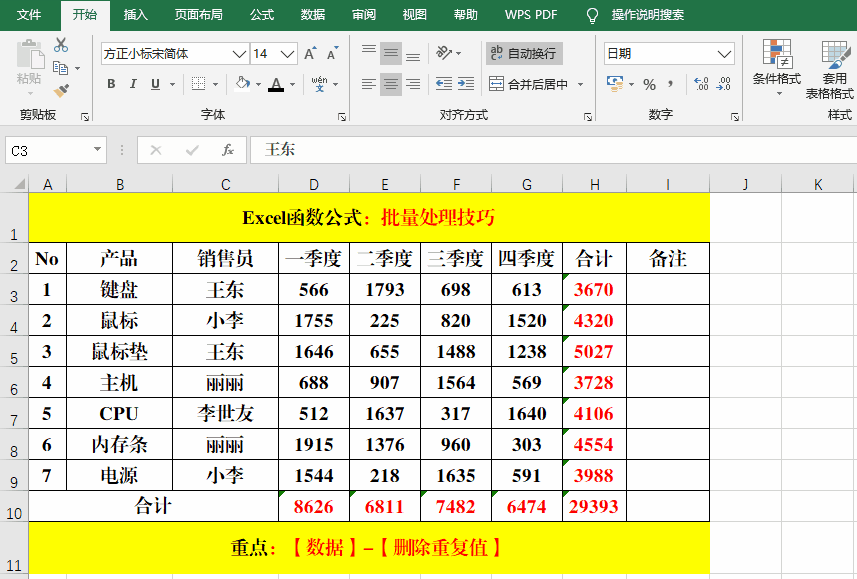Expand Merge & Center dropdown arrow
The image size is (857, 579).
(580, 84)
